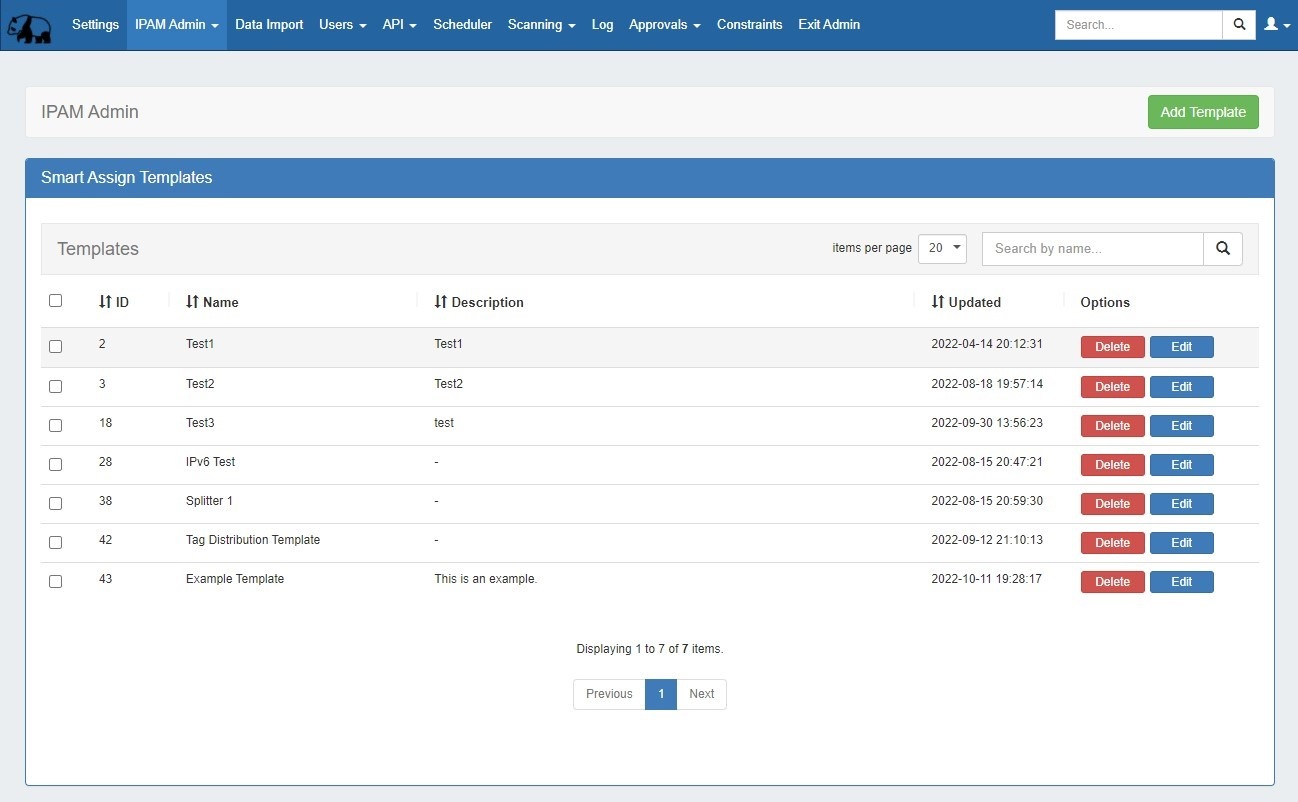Sort by Updated column arrow icon

[938, 302]
